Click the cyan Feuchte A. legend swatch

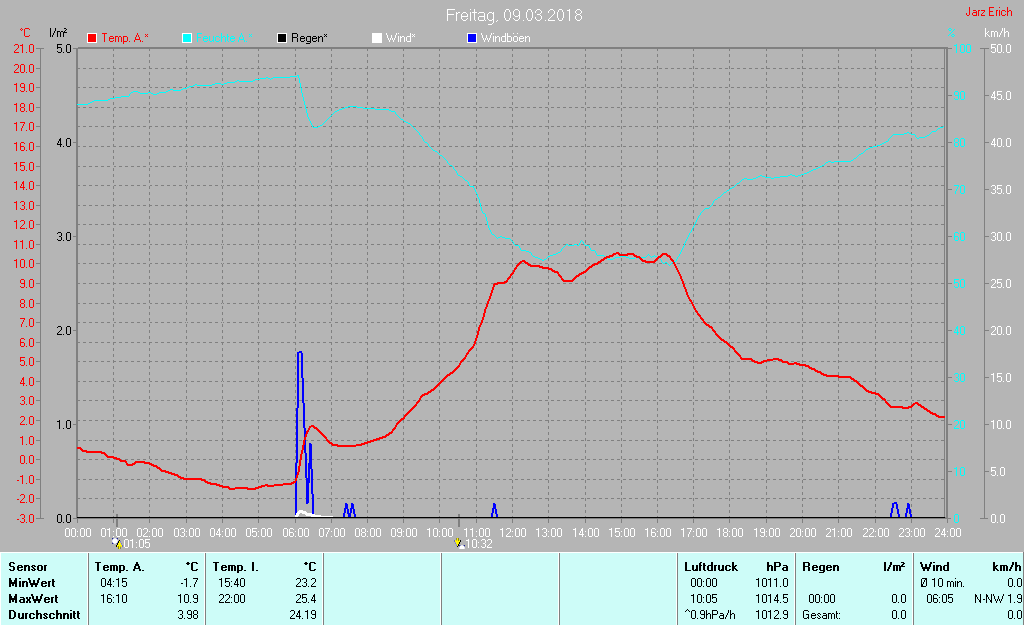(x=187, y=38)
